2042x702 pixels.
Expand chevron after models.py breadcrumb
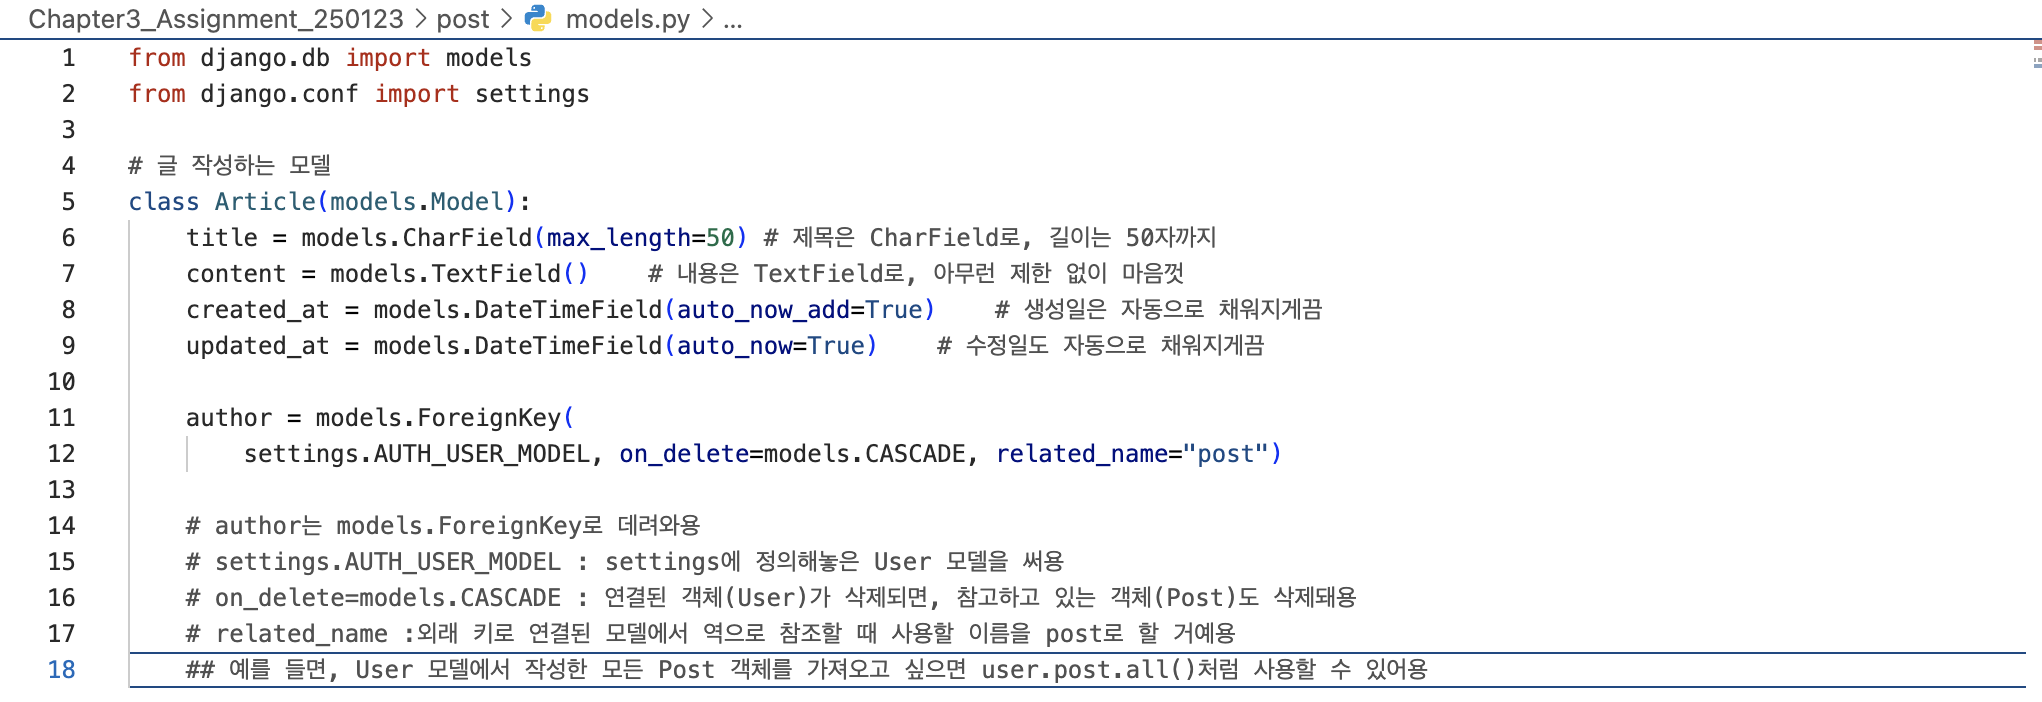coord(707,19)
